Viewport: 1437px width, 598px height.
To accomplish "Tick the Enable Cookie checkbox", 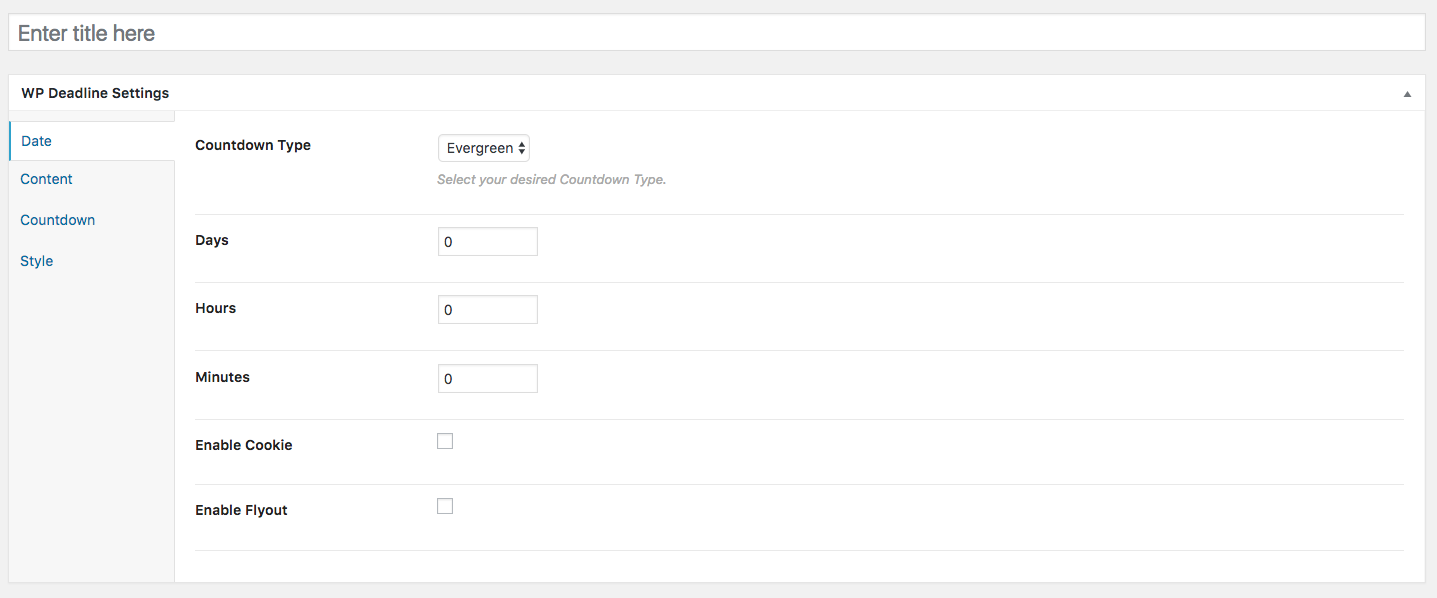I will point(445,441).
